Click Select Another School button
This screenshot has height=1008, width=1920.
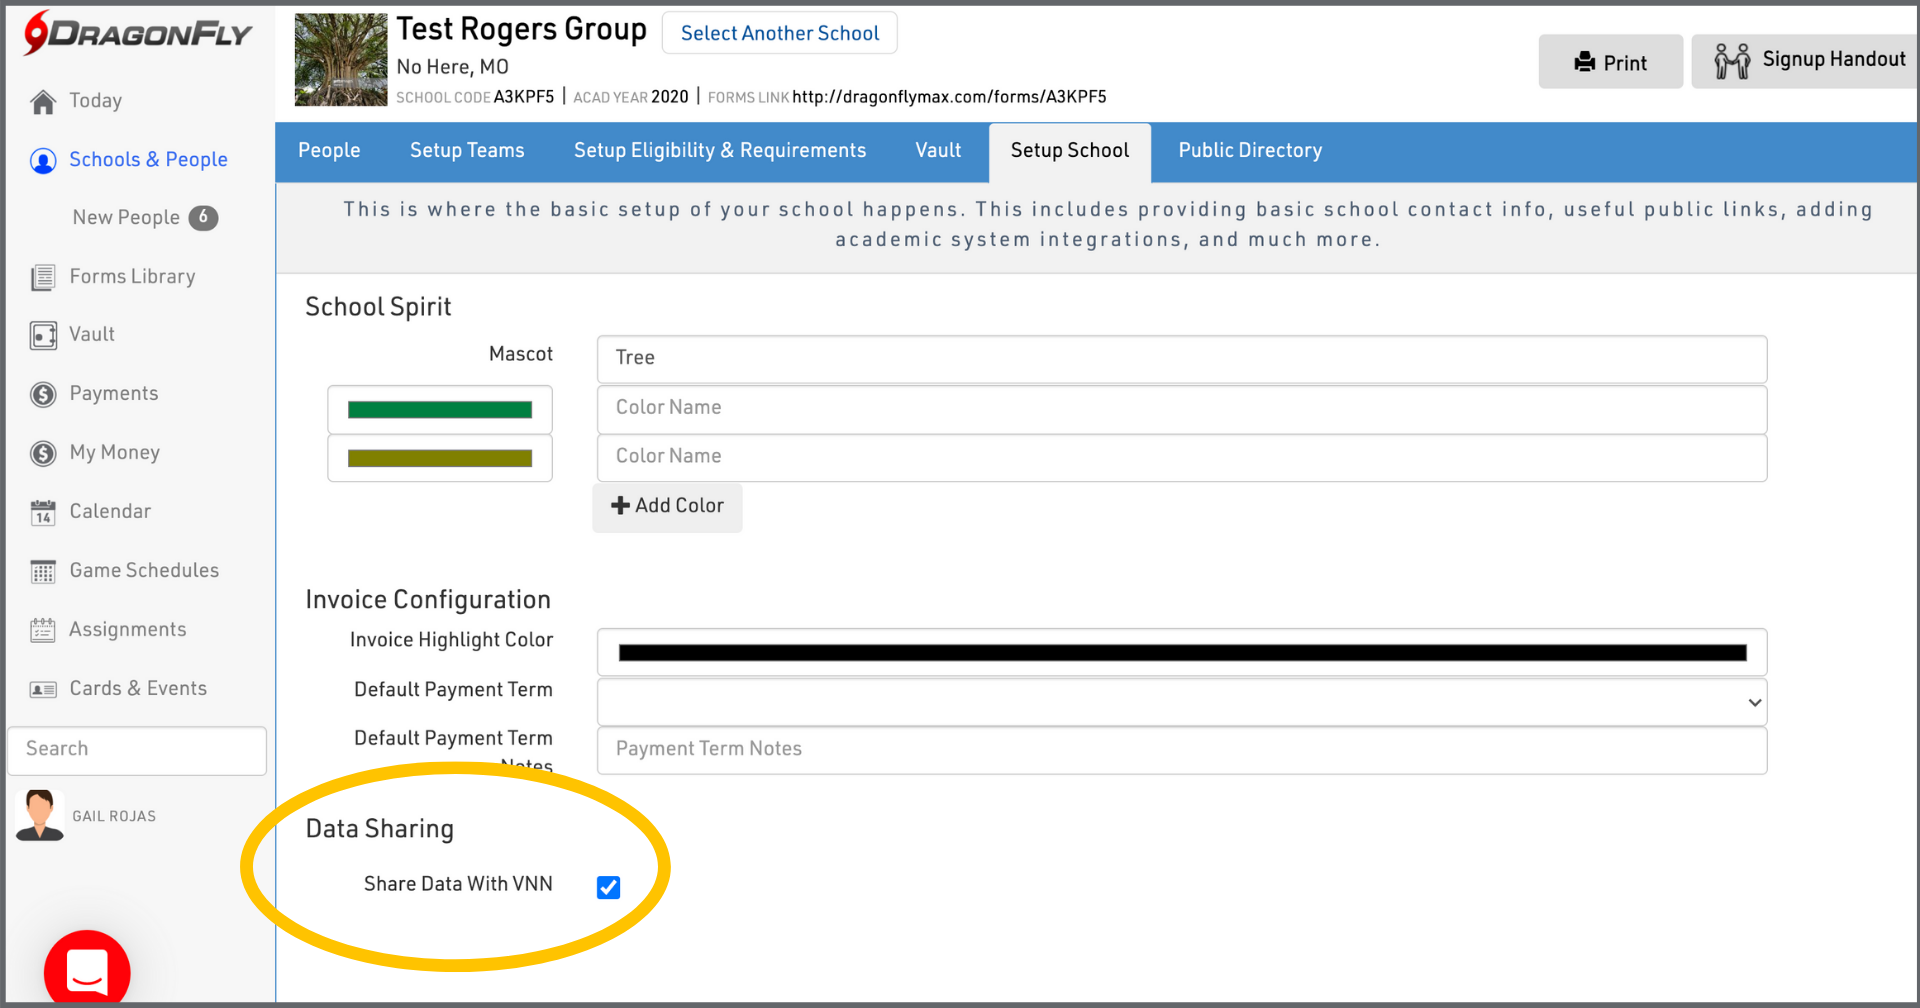click(779, 33)
